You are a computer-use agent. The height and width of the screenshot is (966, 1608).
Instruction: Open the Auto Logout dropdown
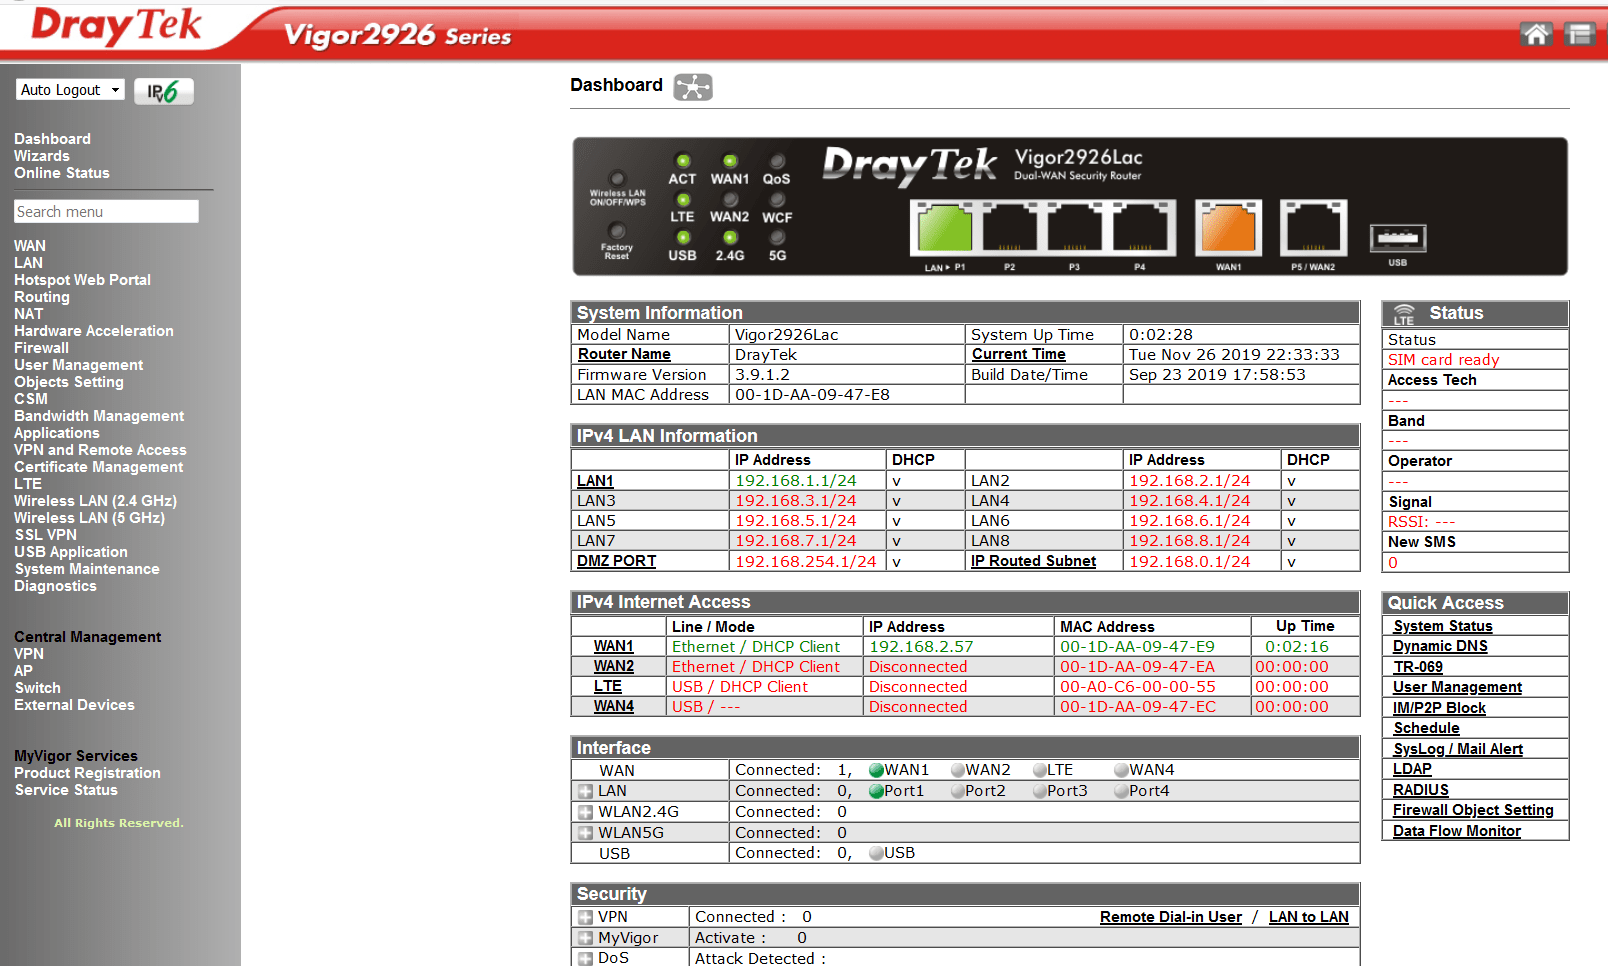[70, 90]
